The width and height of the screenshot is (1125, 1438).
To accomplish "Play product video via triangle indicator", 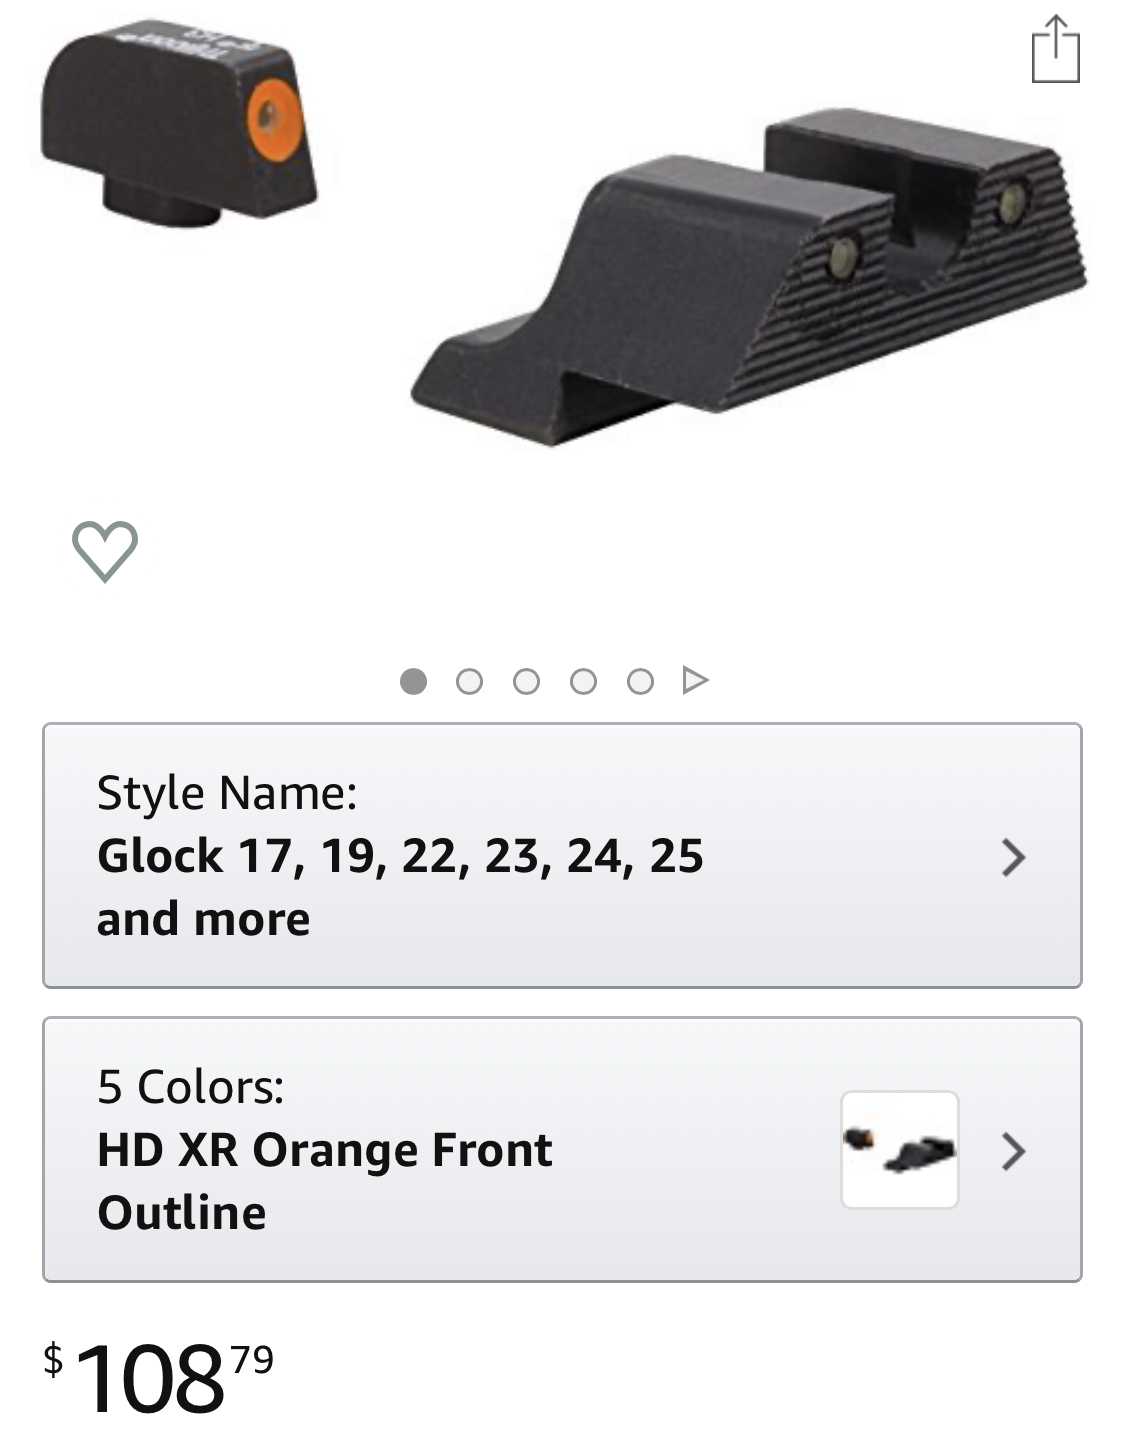I will 695,681.
